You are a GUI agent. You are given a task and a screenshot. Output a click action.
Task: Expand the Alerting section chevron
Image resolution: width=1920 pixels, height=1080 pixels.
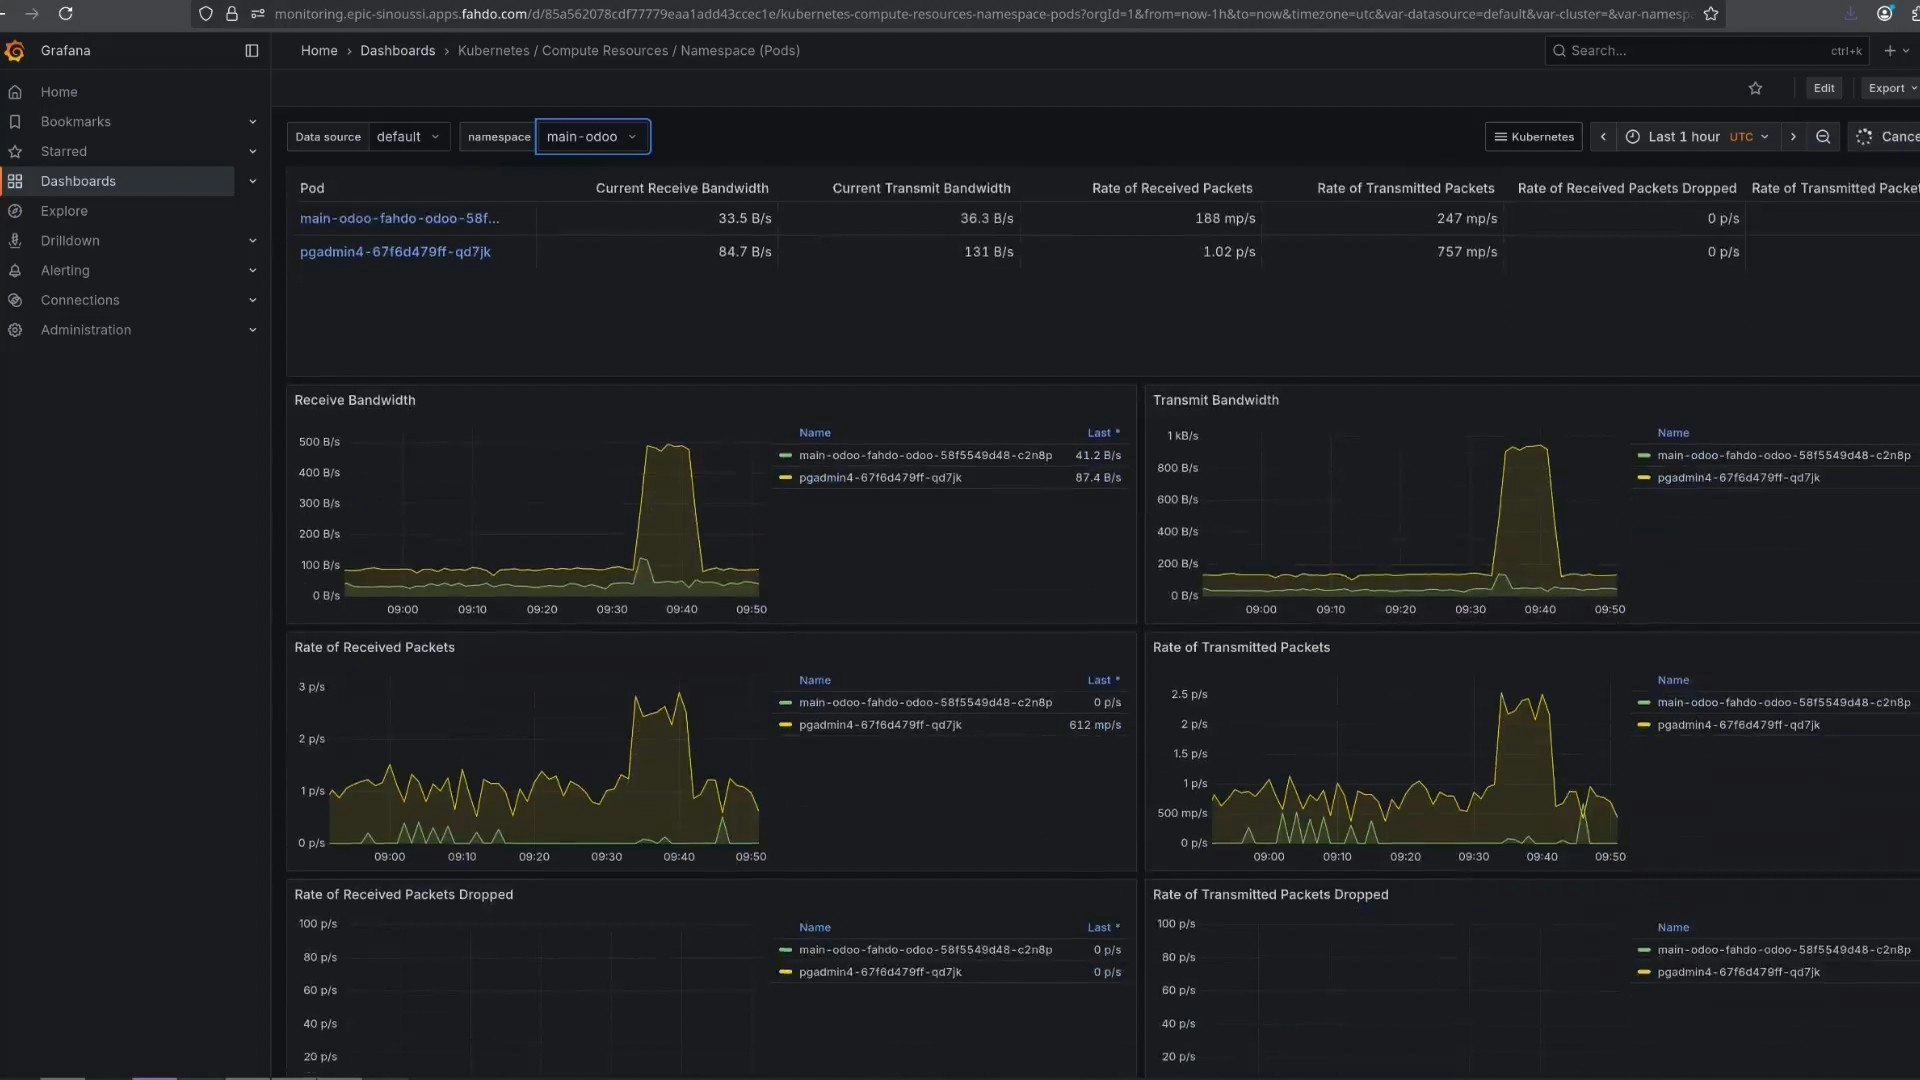point(252,271)
